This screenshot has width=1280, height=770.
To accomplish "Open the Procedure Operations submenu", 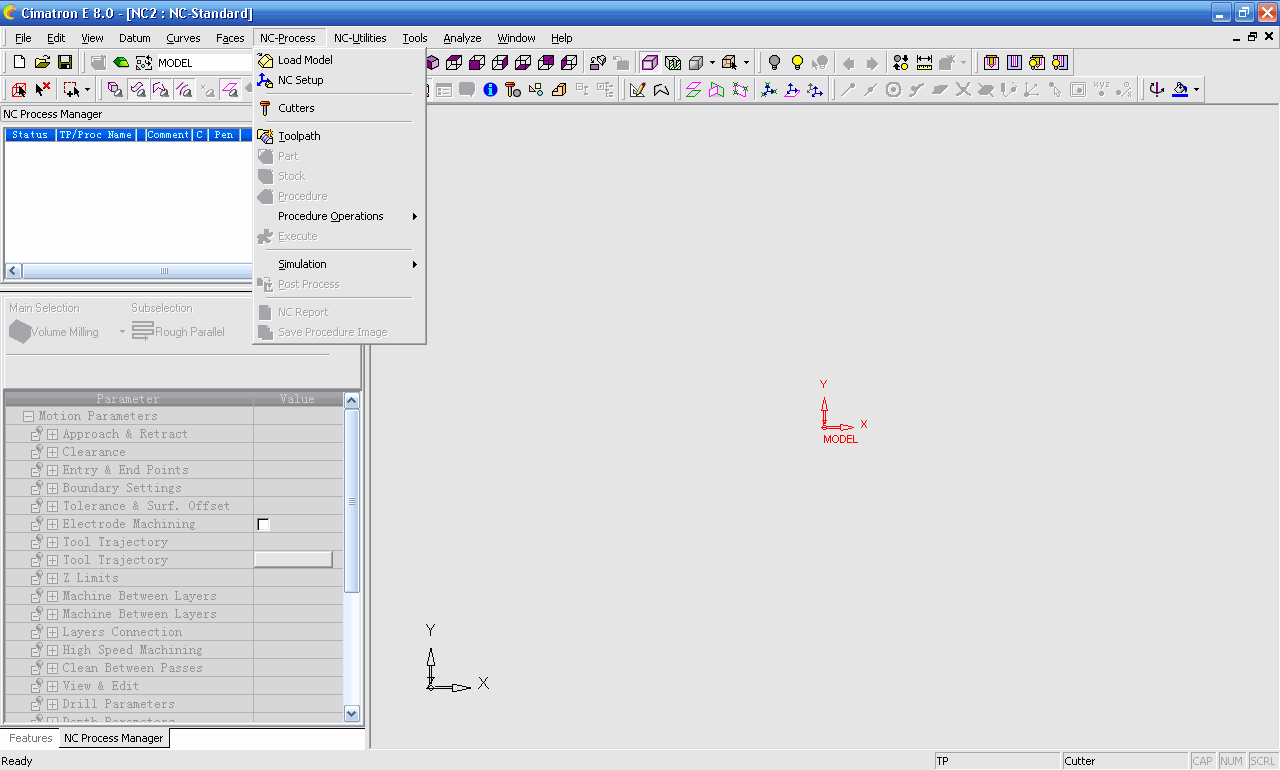I will click(x=340, y=216).
